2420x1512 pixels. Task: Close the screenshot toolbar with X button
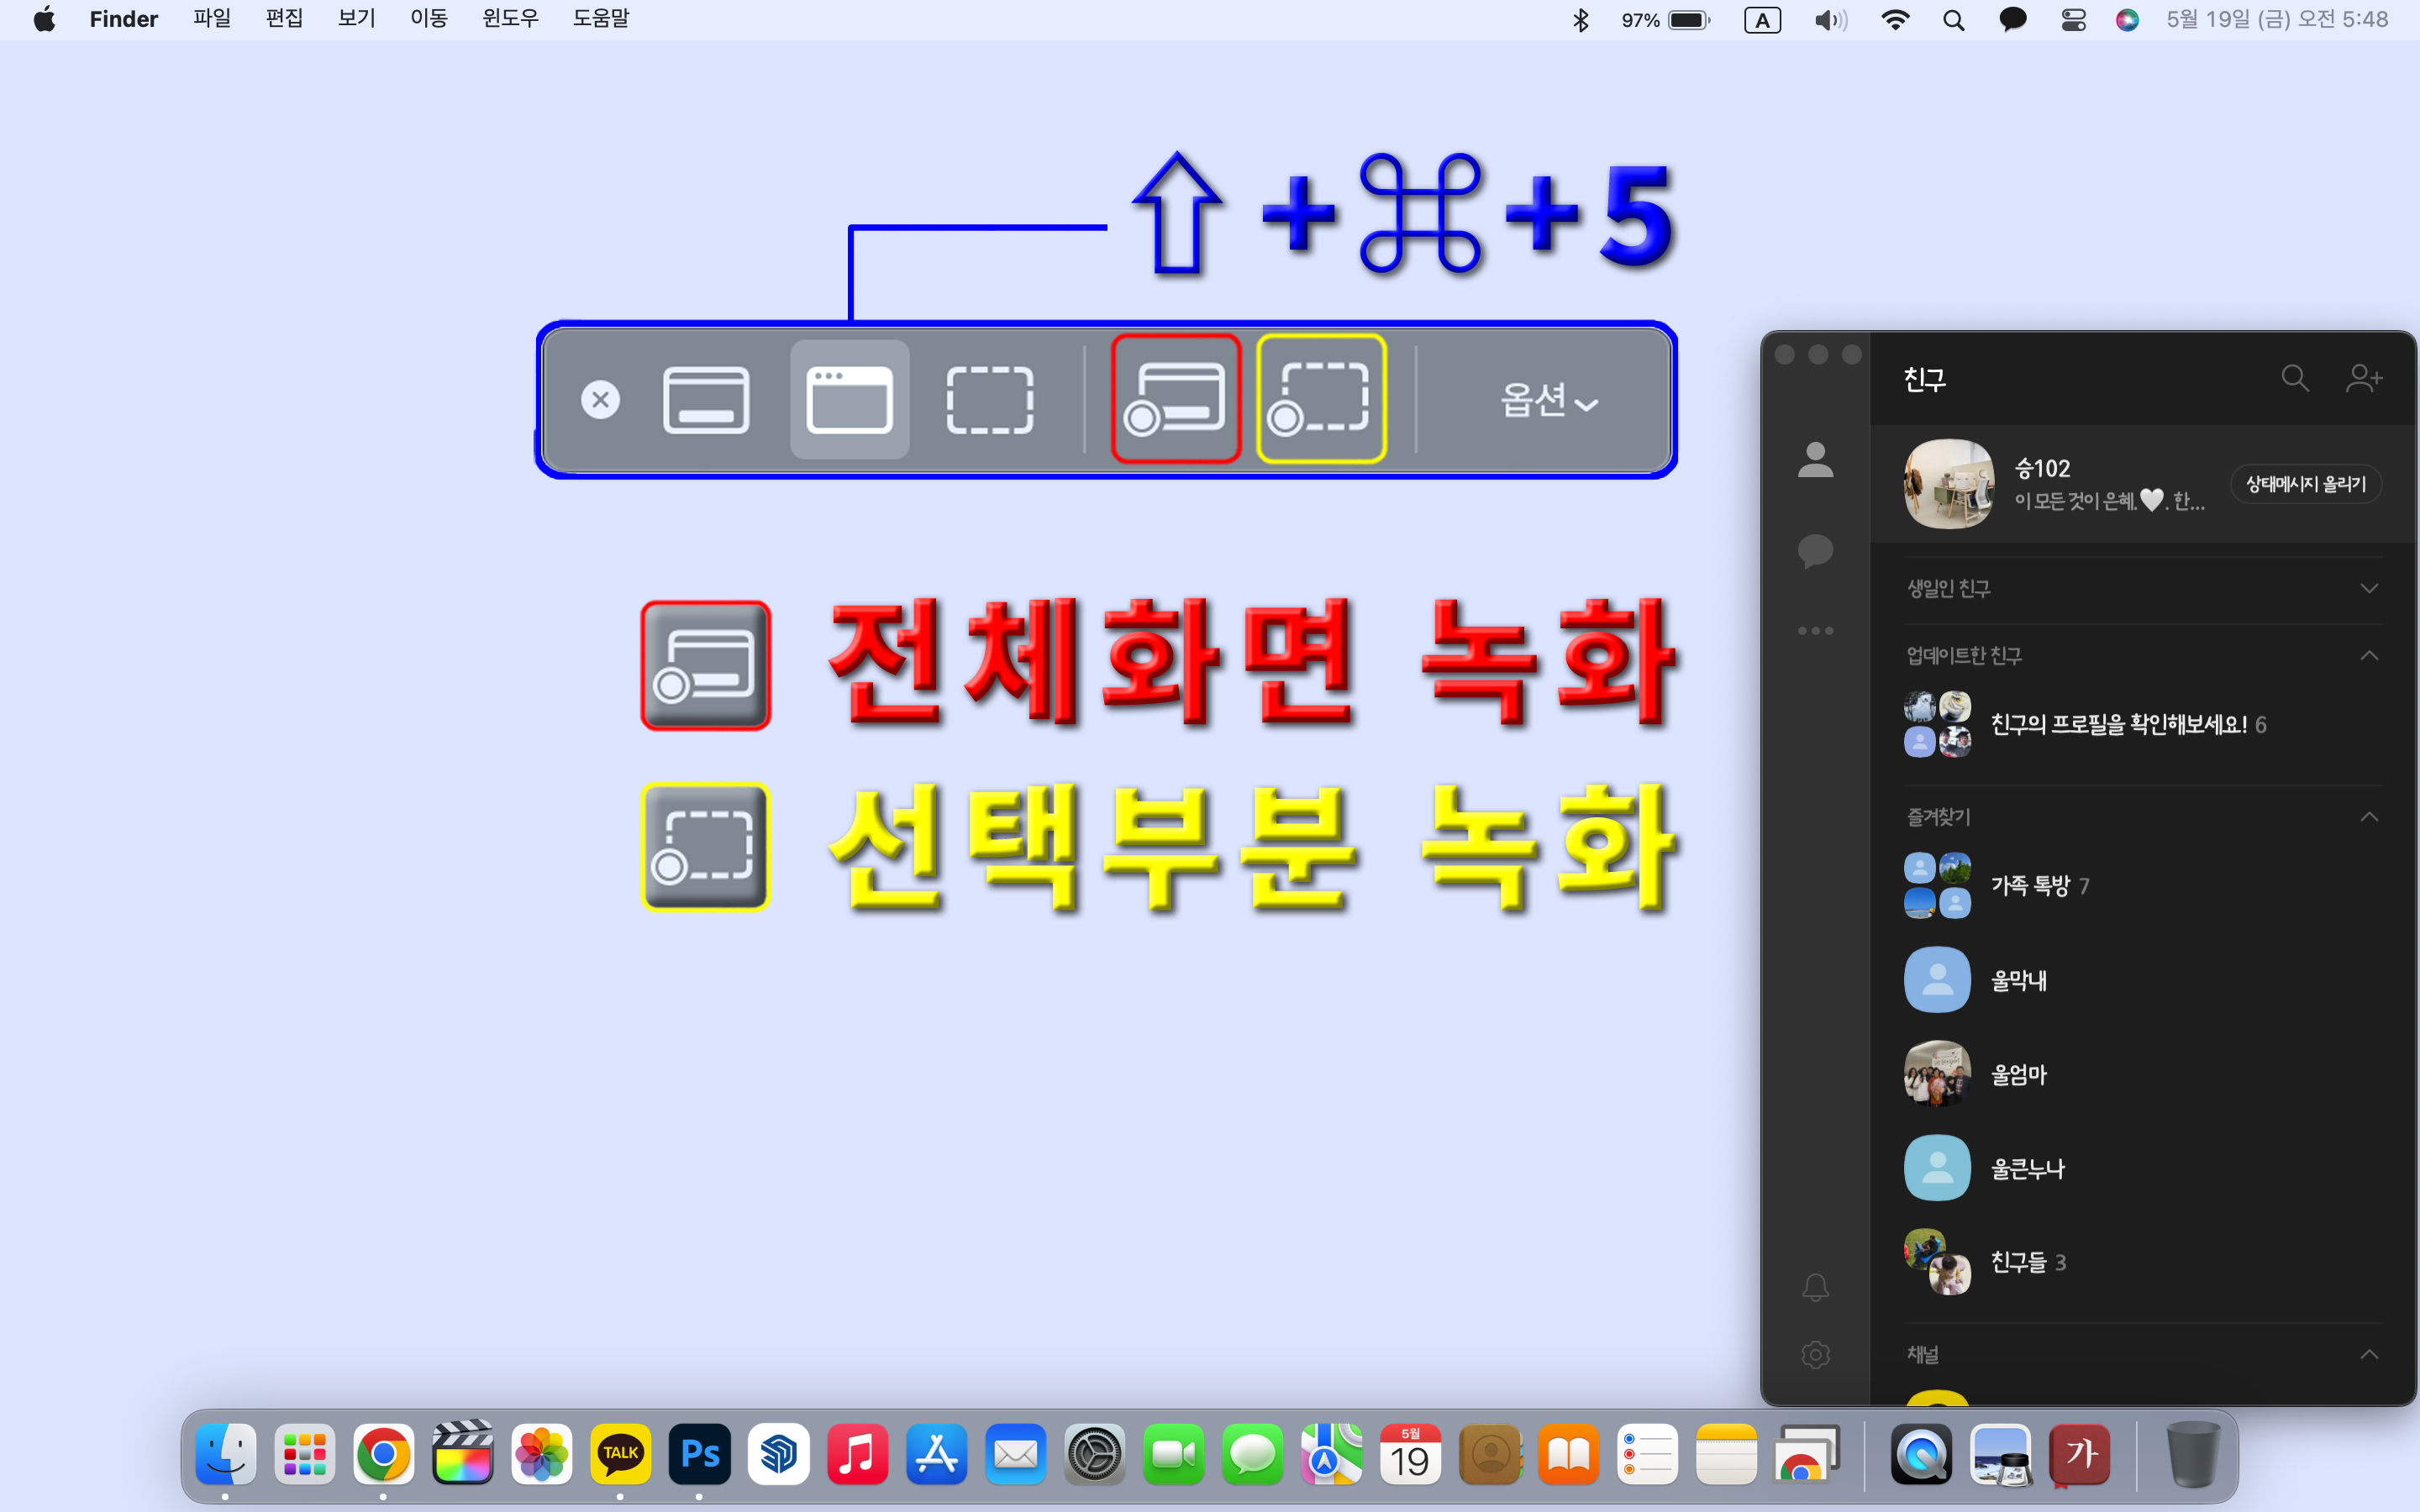[x=600, y=400]
